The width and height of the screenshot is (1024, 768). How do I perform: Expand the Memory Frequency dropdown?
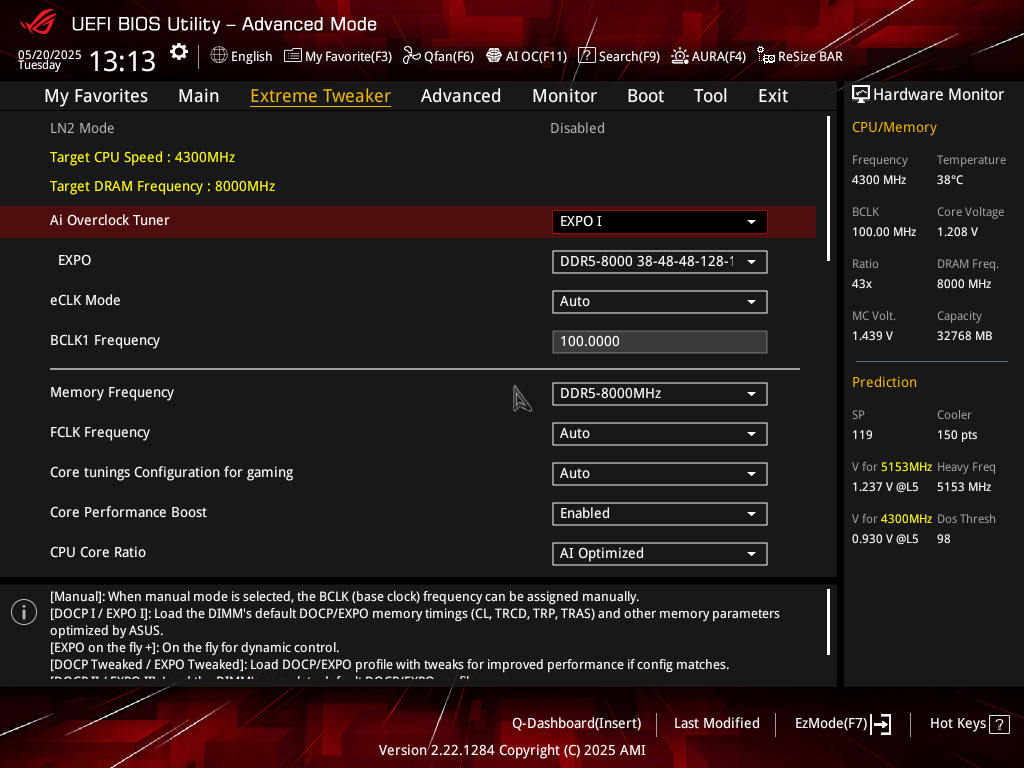point(660,394)
